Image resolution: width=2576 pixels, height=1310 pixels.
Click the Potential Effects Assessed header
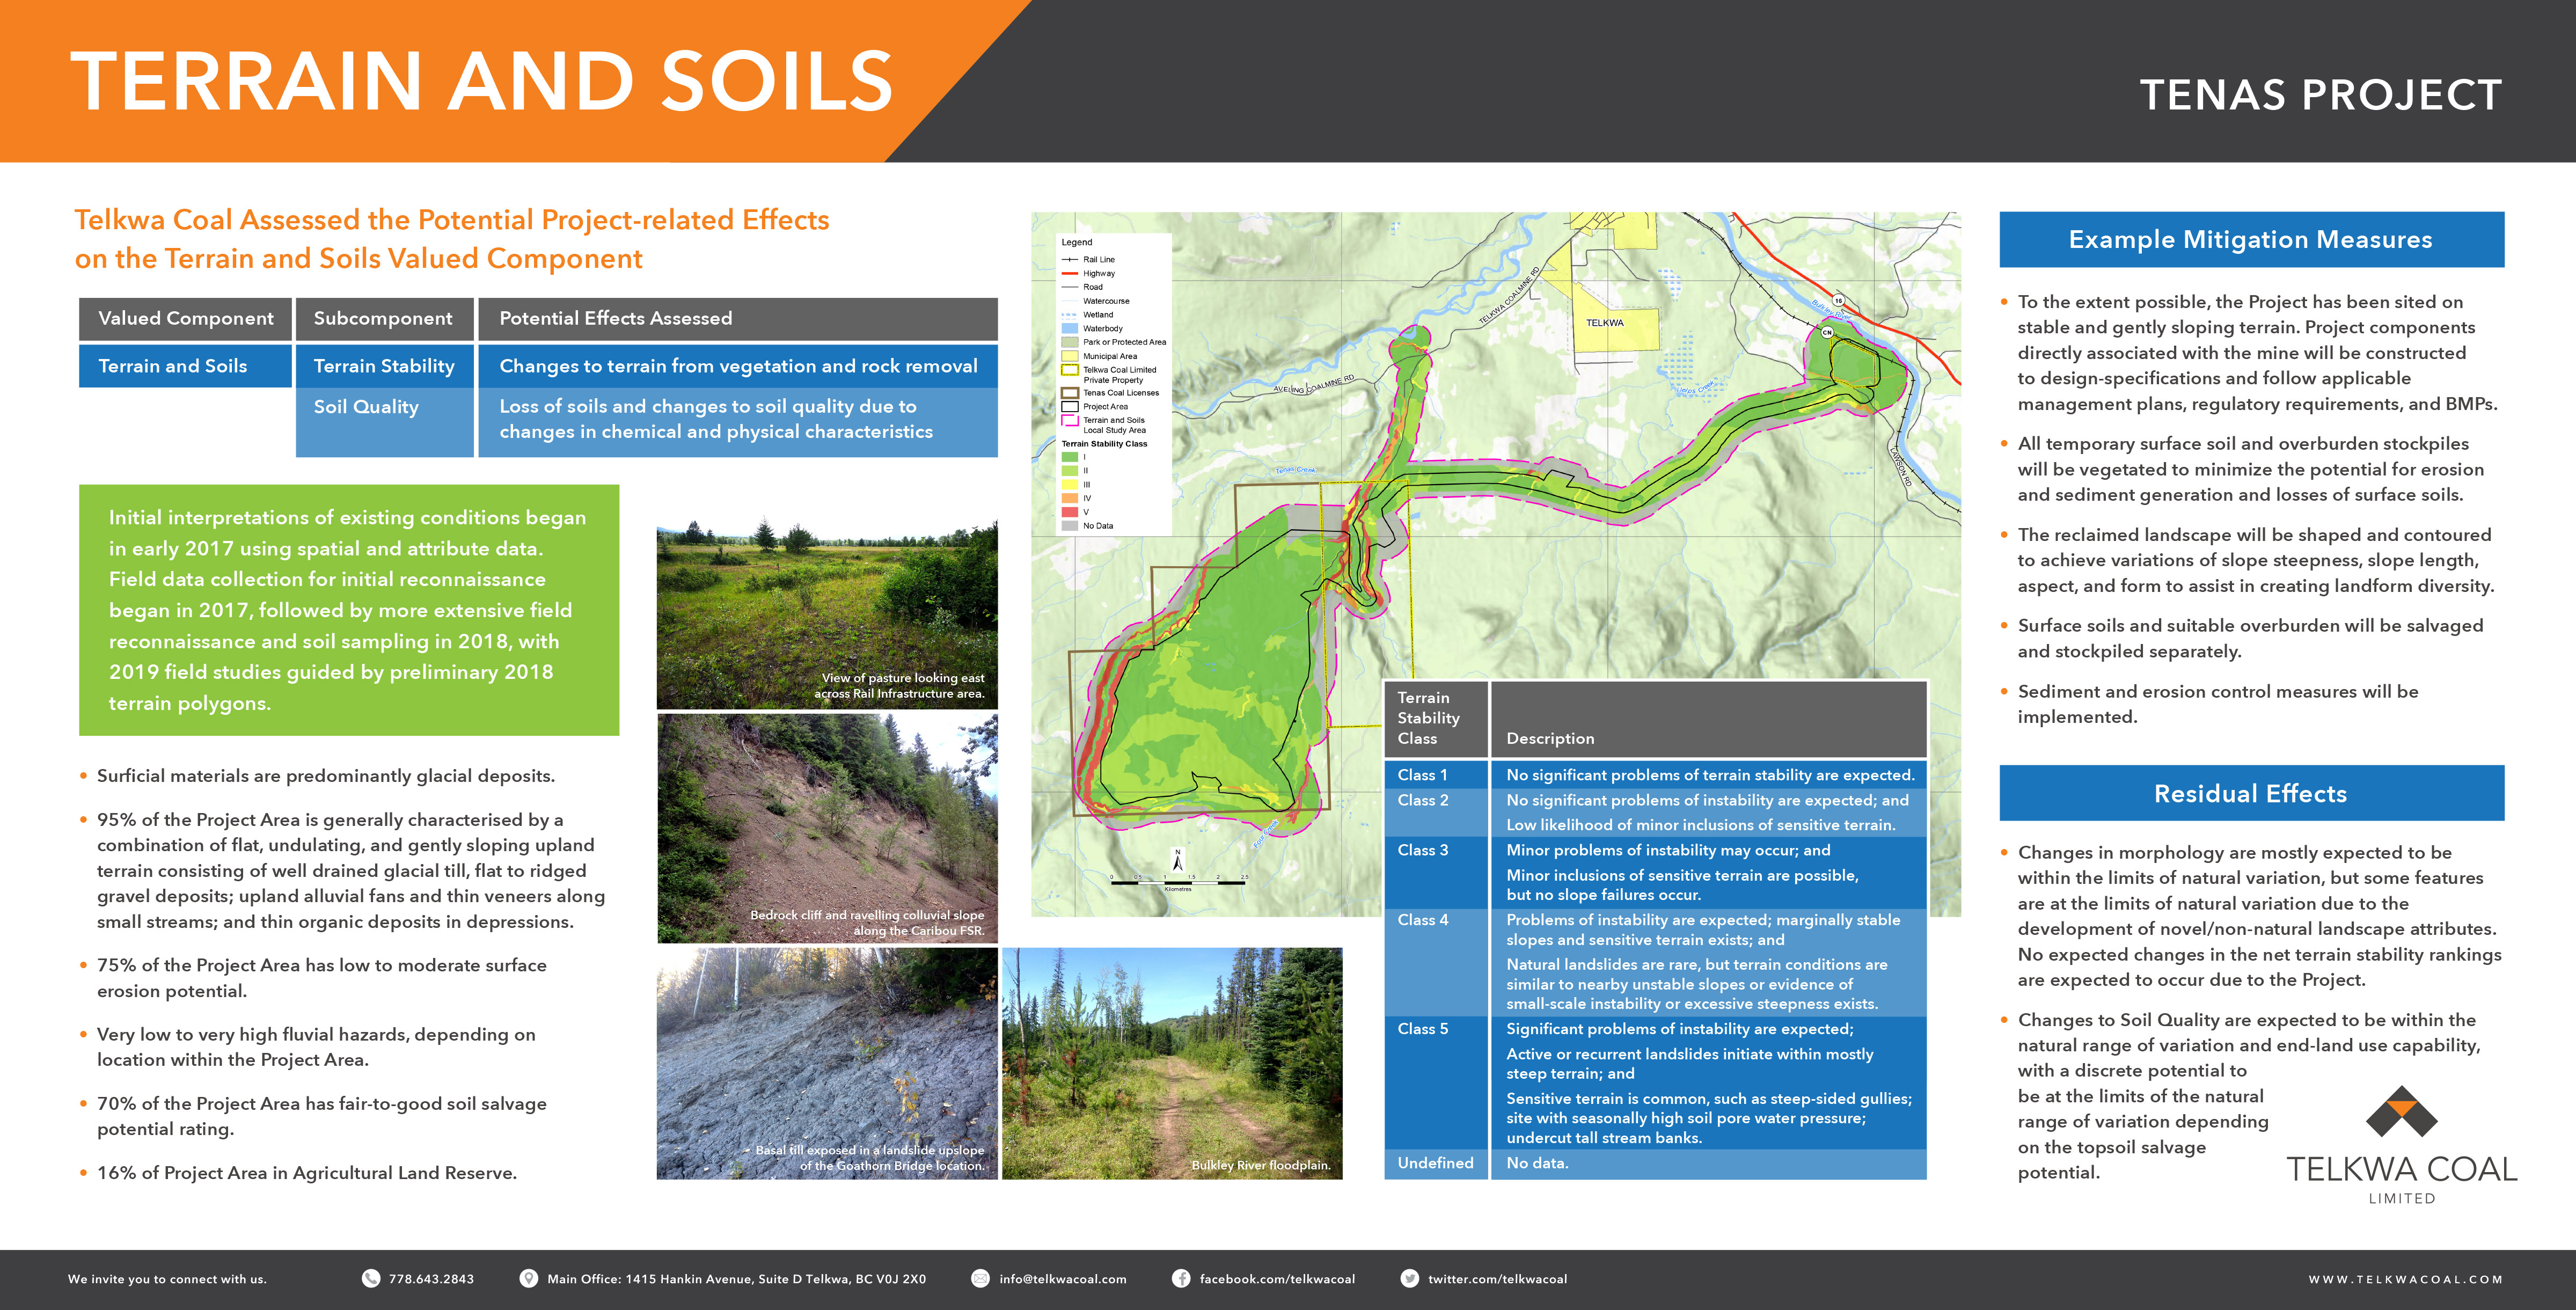(x=738, y=318)
